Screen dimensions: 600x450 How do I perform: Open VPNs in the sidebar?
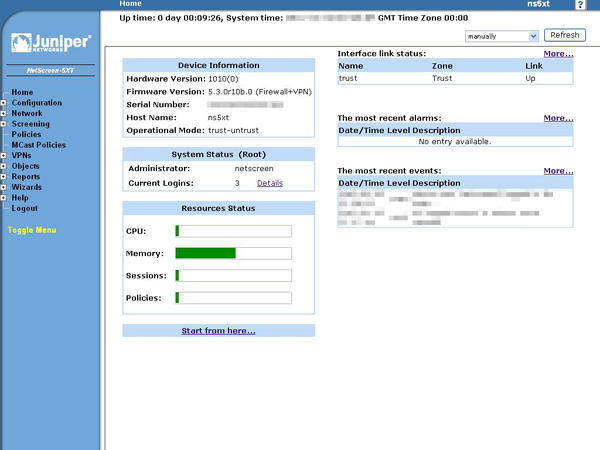(x=21, y=156)
